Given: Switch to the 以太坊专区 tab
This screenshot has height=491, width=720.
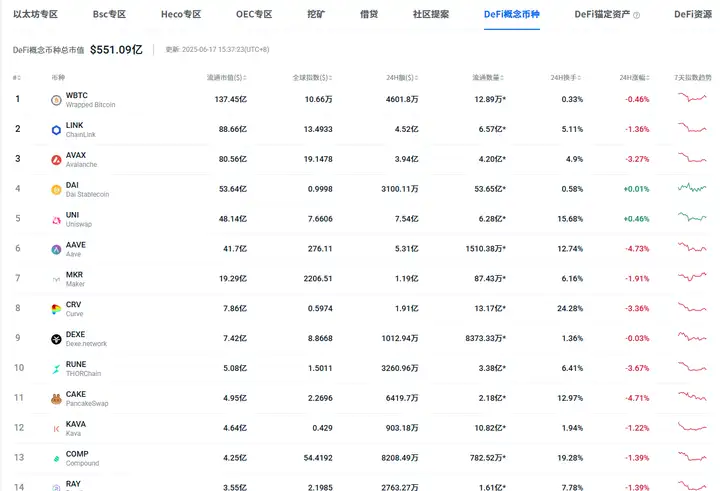Looking at the screenshot, I should coord(35,14).
